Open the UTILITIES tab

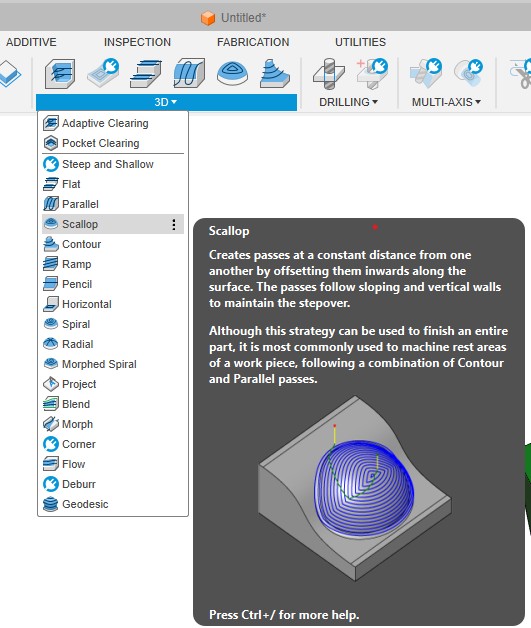pyautogui.click(x=360, y=42)
